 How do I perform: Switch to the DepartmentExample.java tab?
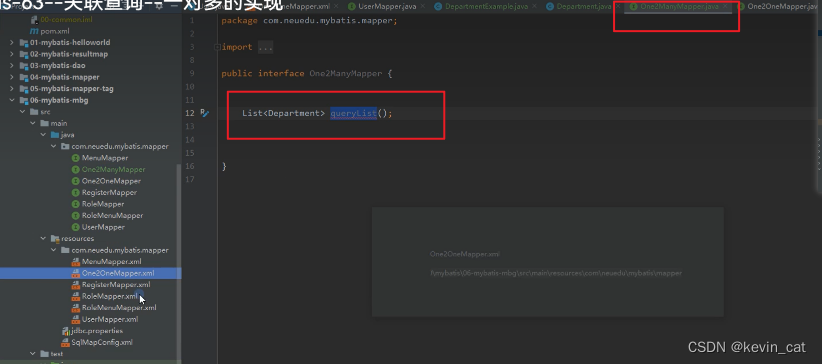[486, 7]
